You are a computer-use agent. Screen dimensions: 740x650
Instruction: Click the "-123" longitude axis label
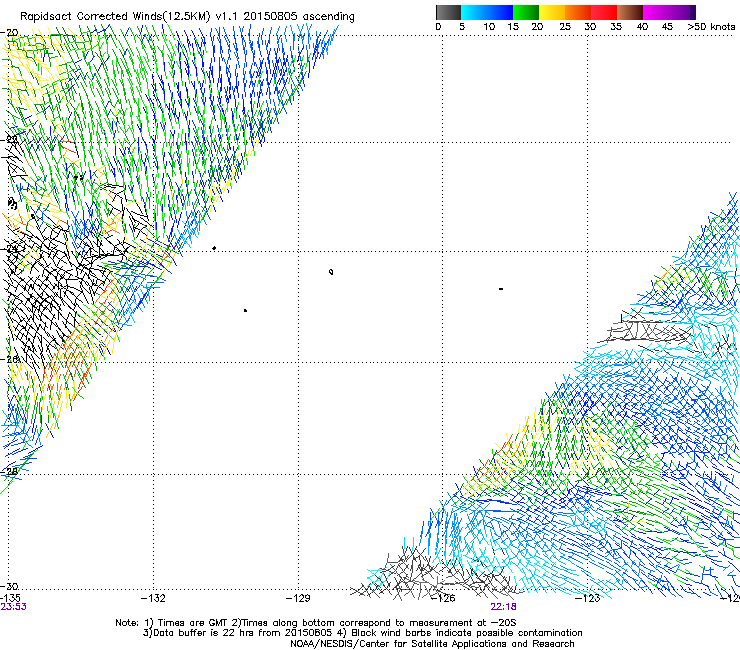pos(588,598)
